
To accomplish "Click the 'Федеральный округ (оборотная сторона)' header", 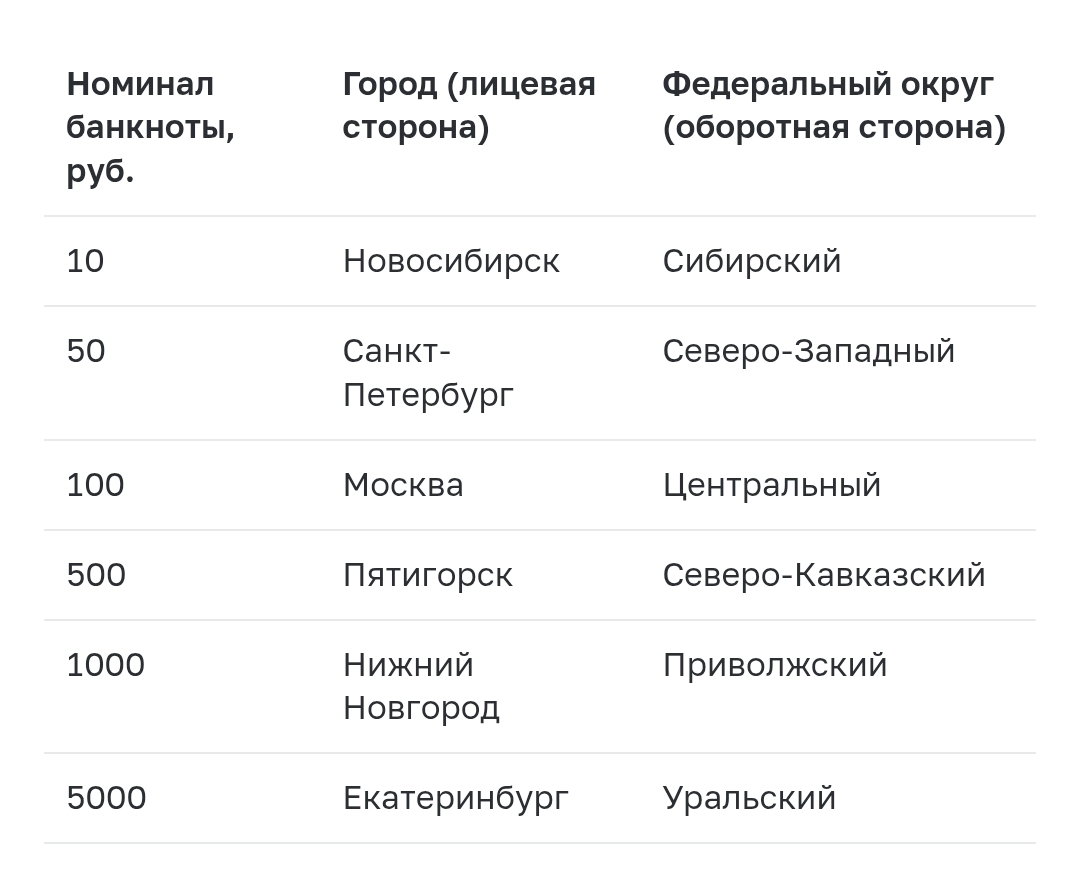I will point(833,106).
